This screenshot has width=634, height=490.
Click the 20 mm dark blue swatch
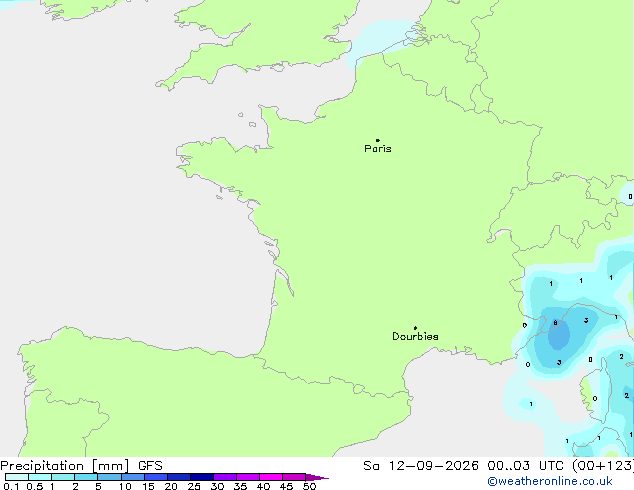(x=179, y=477)
